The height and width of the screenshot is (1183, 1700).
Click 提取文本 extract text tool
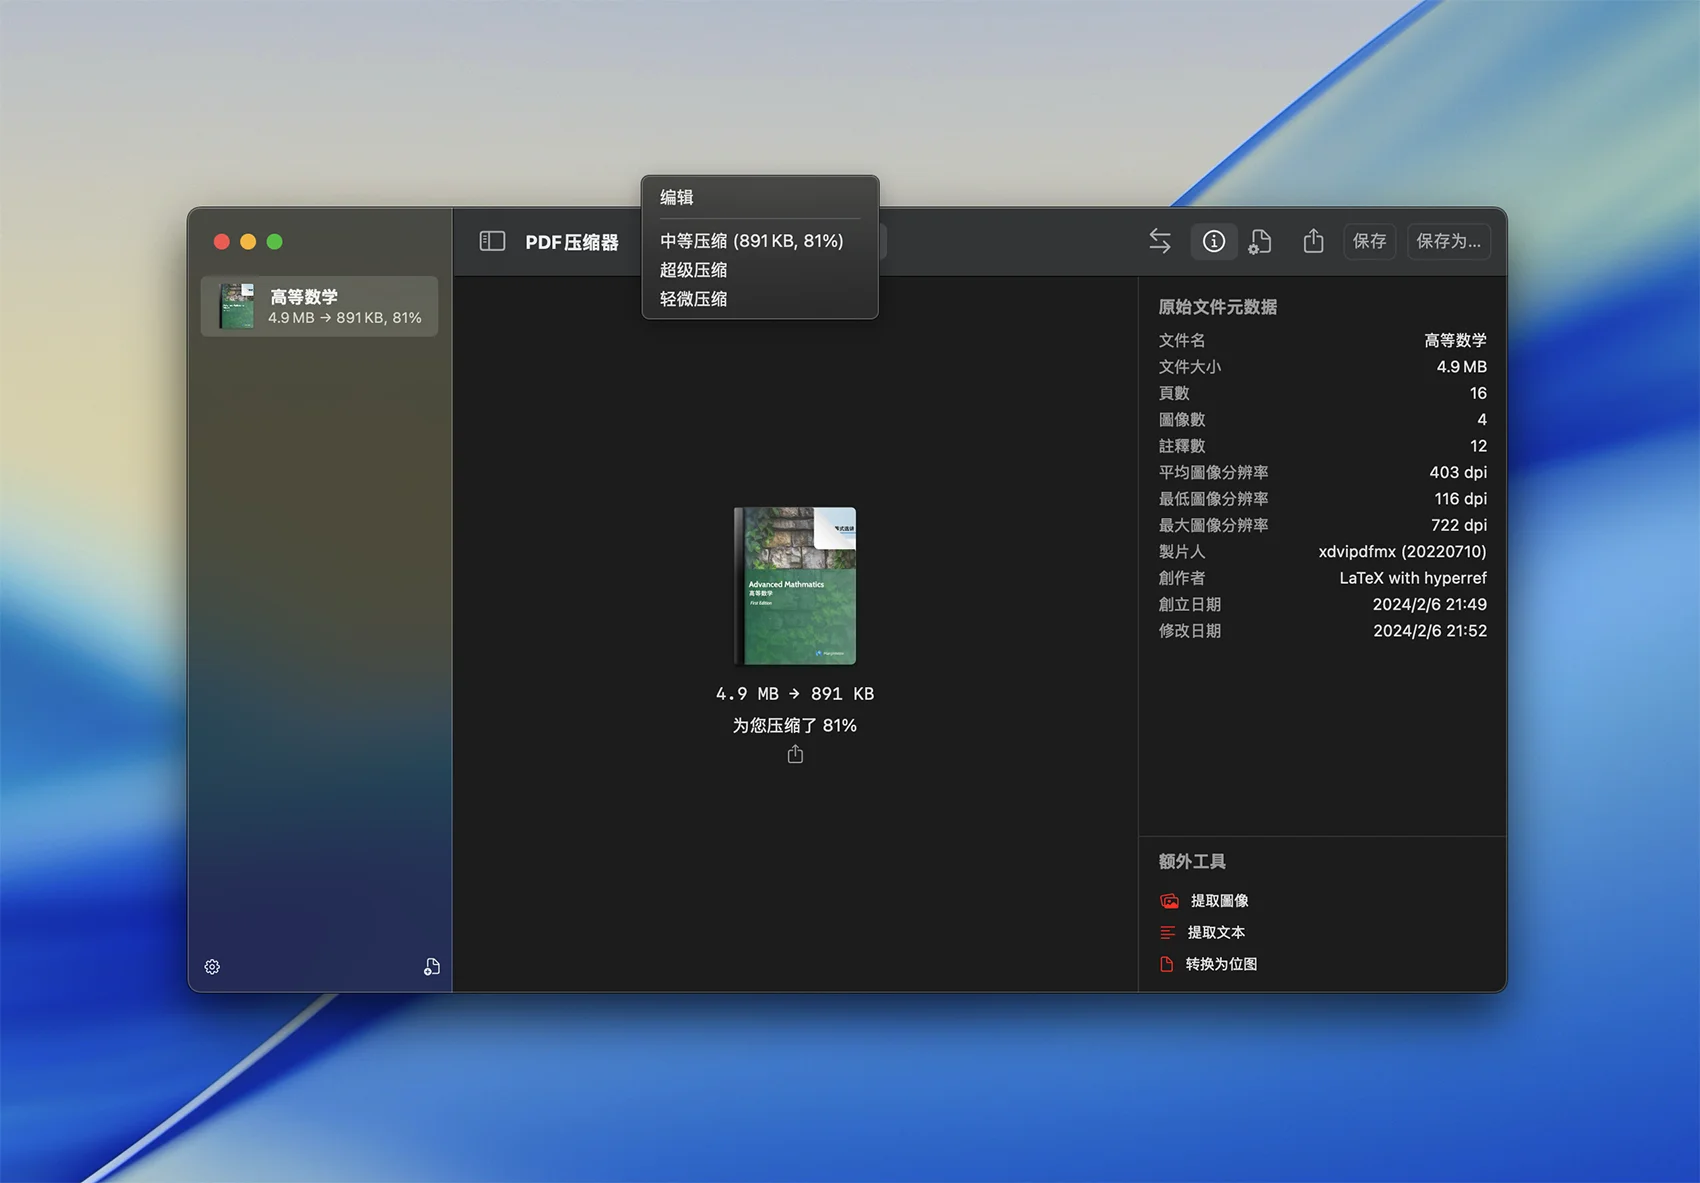tap(1215, 933)
